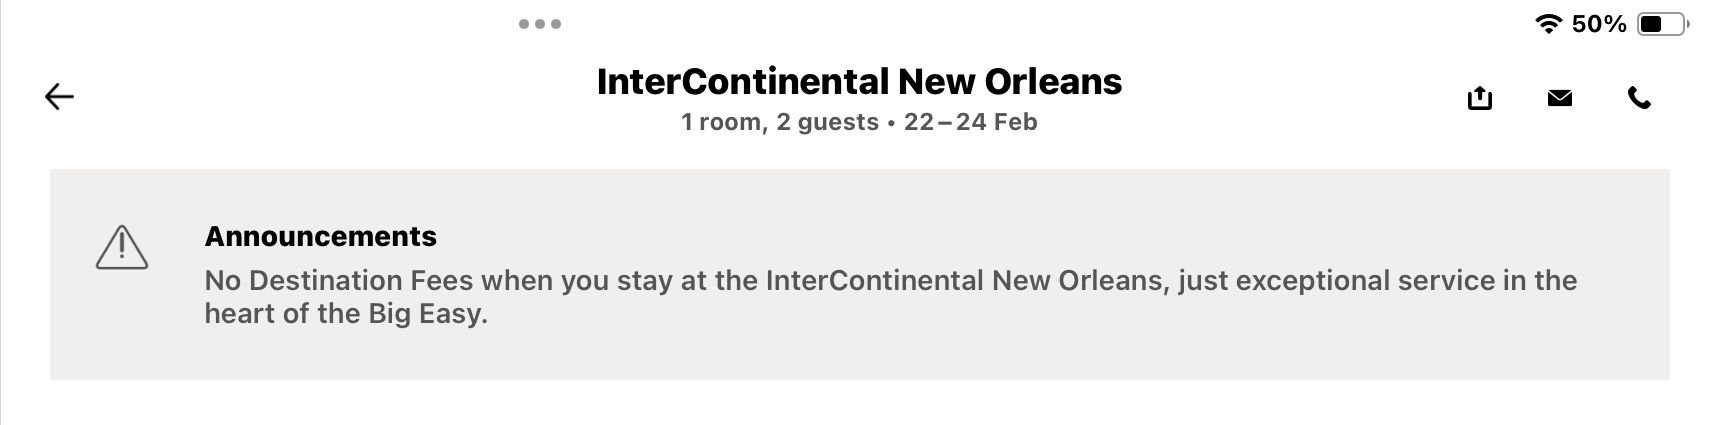1720x425 pixels.
Task: Tap the 50% battery percentage
Action: point(1599,24)
